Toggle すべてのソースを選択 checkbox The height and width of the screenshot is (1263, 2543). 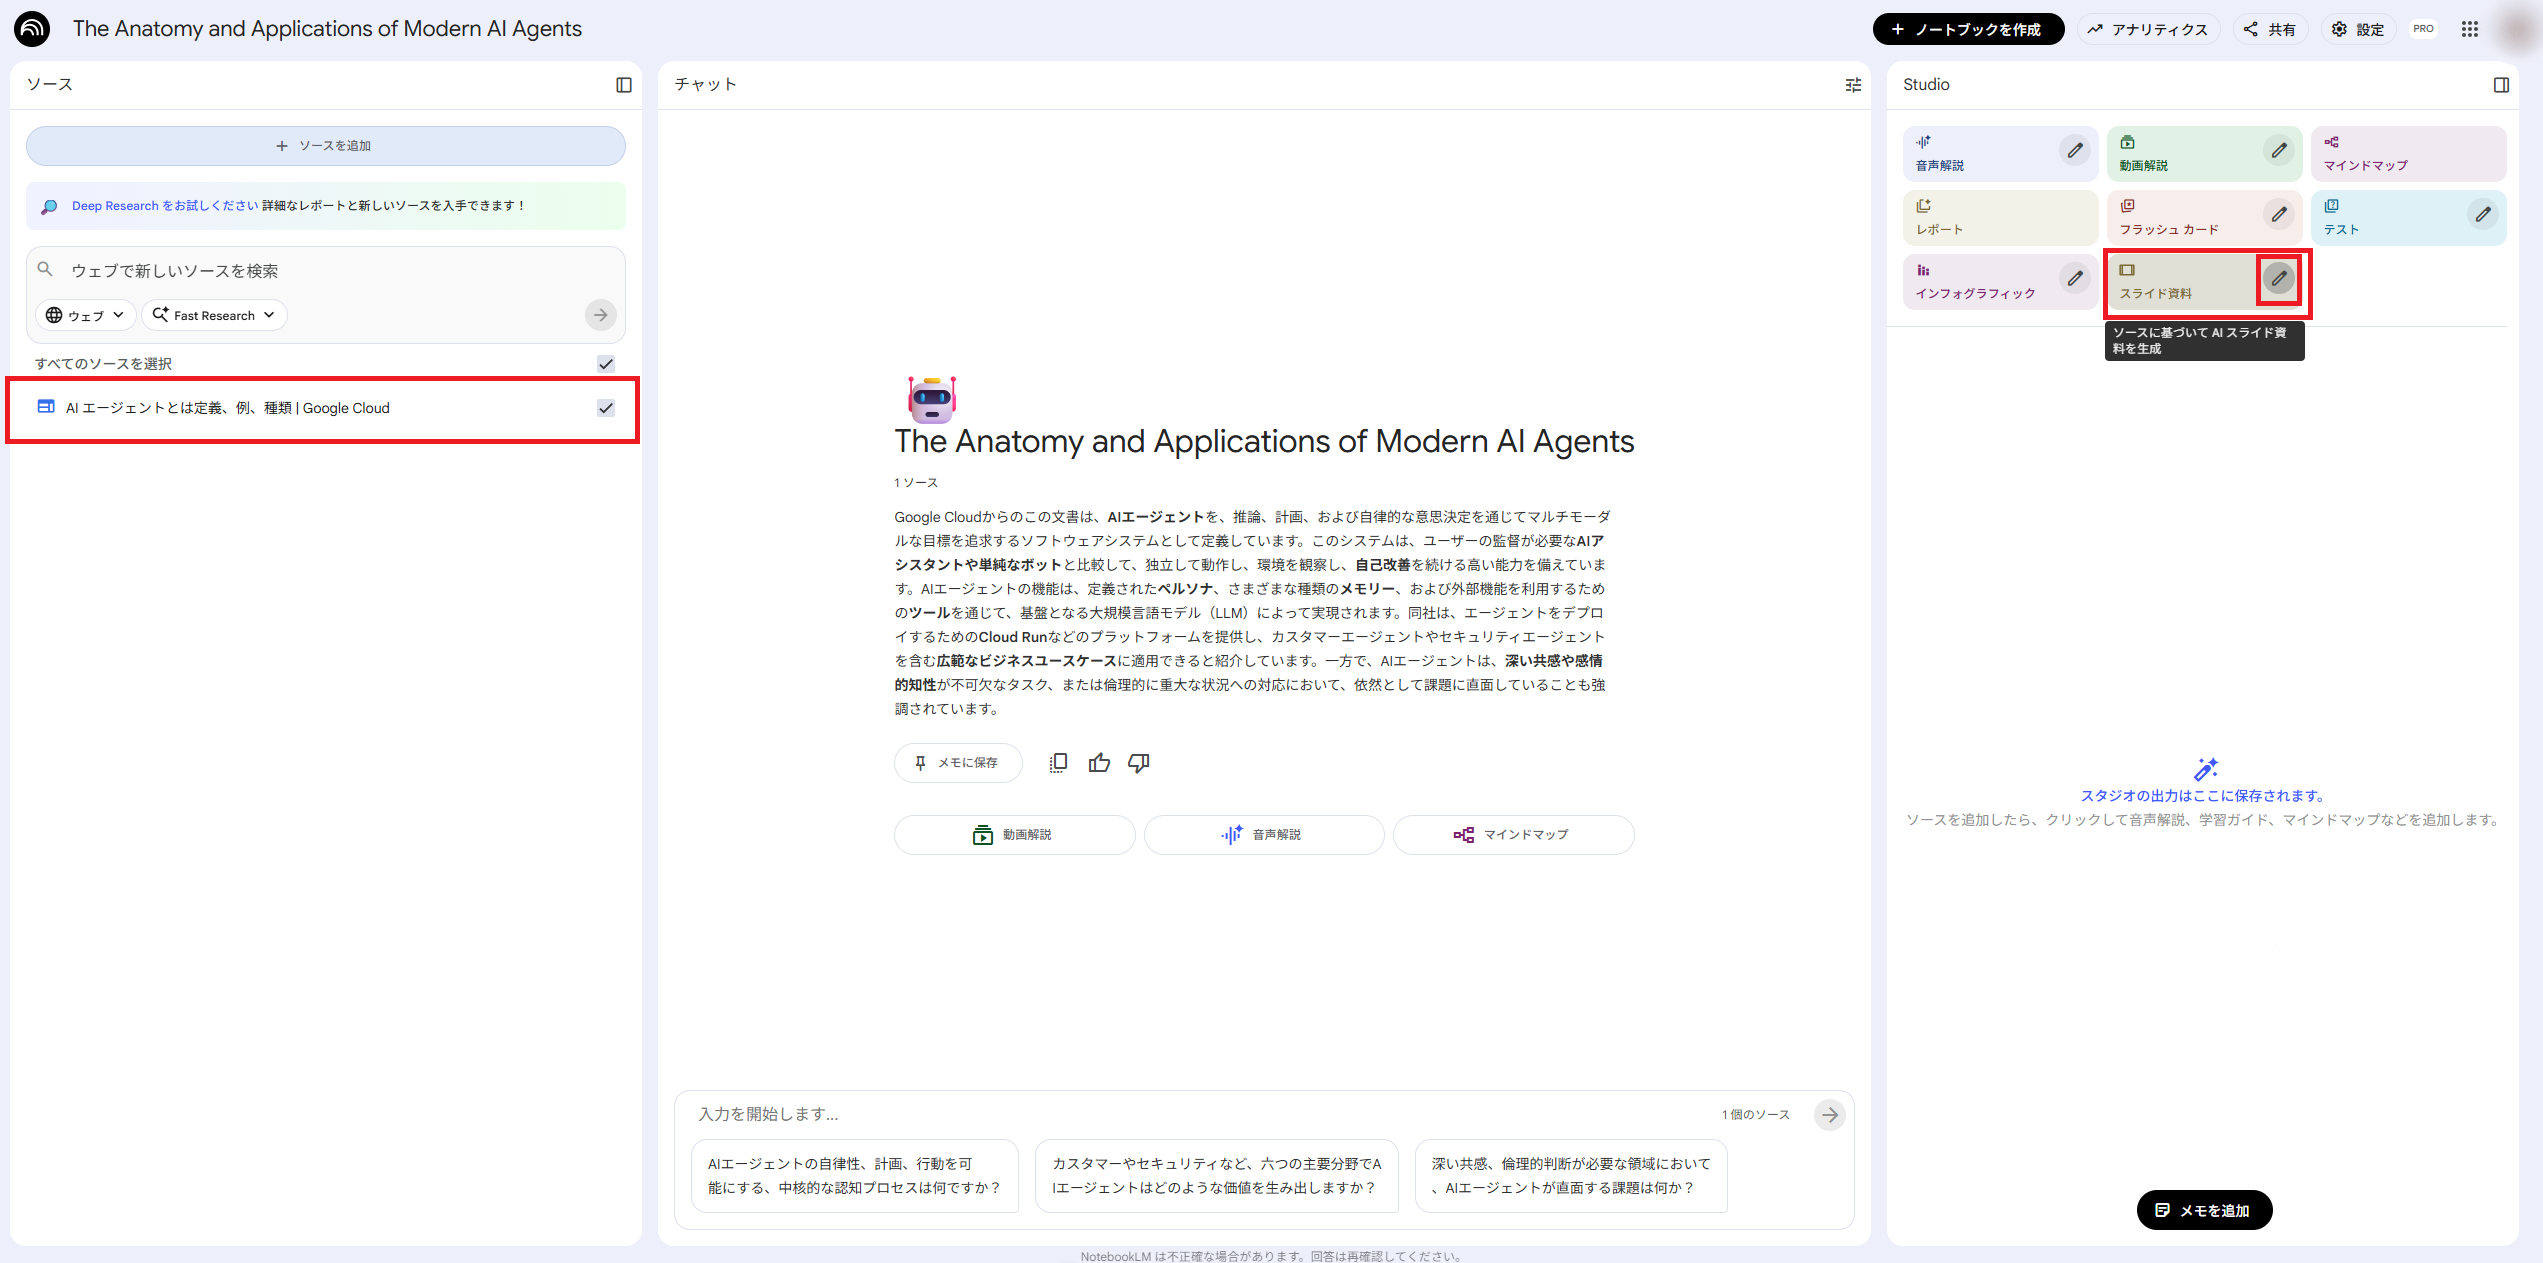606,364
